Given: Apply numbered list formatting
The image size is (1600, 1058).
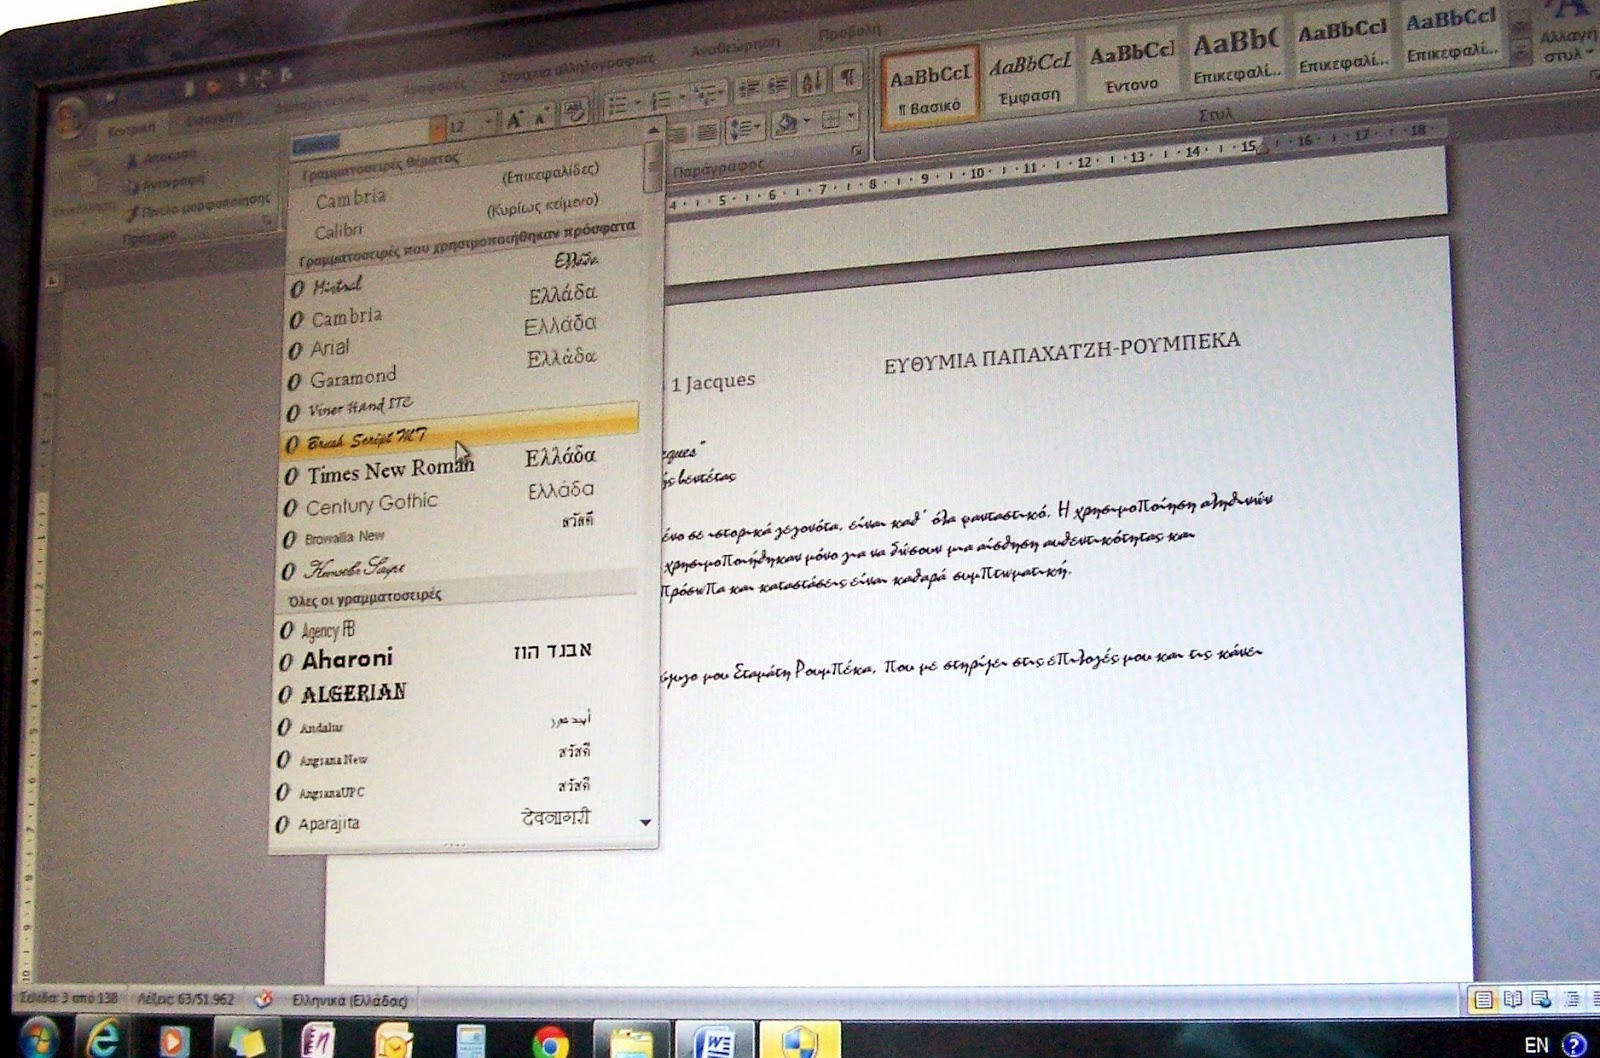Looking at the screenshot, I should tap(661, 100).
